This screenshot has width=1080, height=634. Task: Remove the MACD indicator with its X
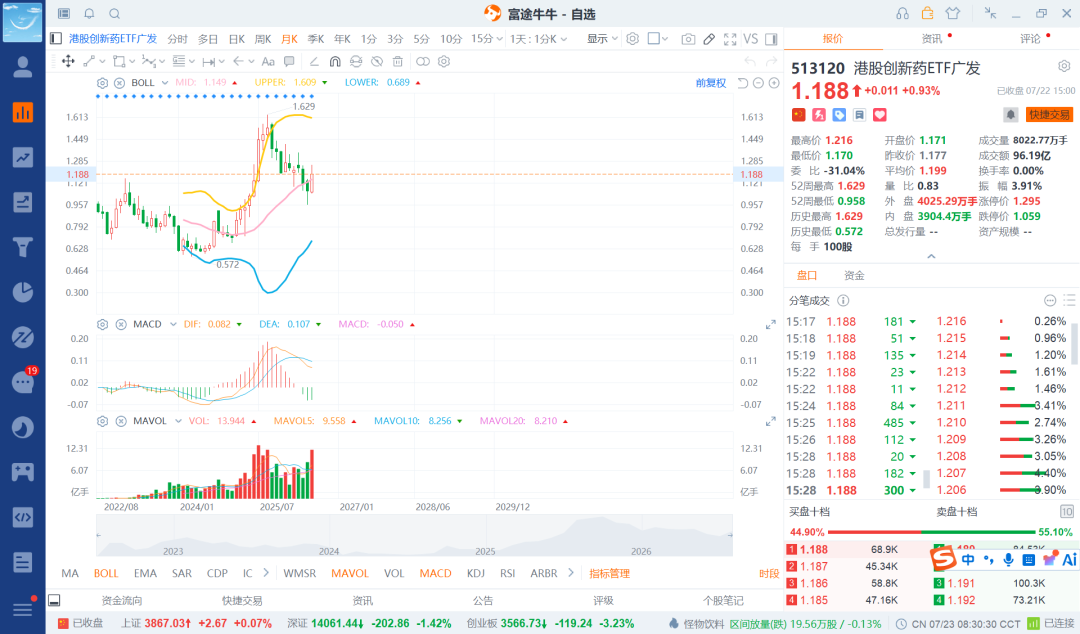pos(121,324)
